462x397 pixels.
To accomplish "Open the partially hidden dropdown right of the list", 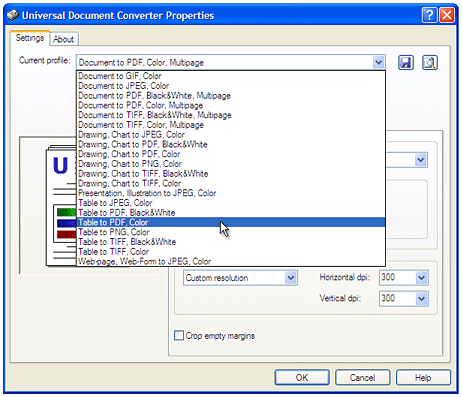I will pyautogui.click(x=421, y=160).
